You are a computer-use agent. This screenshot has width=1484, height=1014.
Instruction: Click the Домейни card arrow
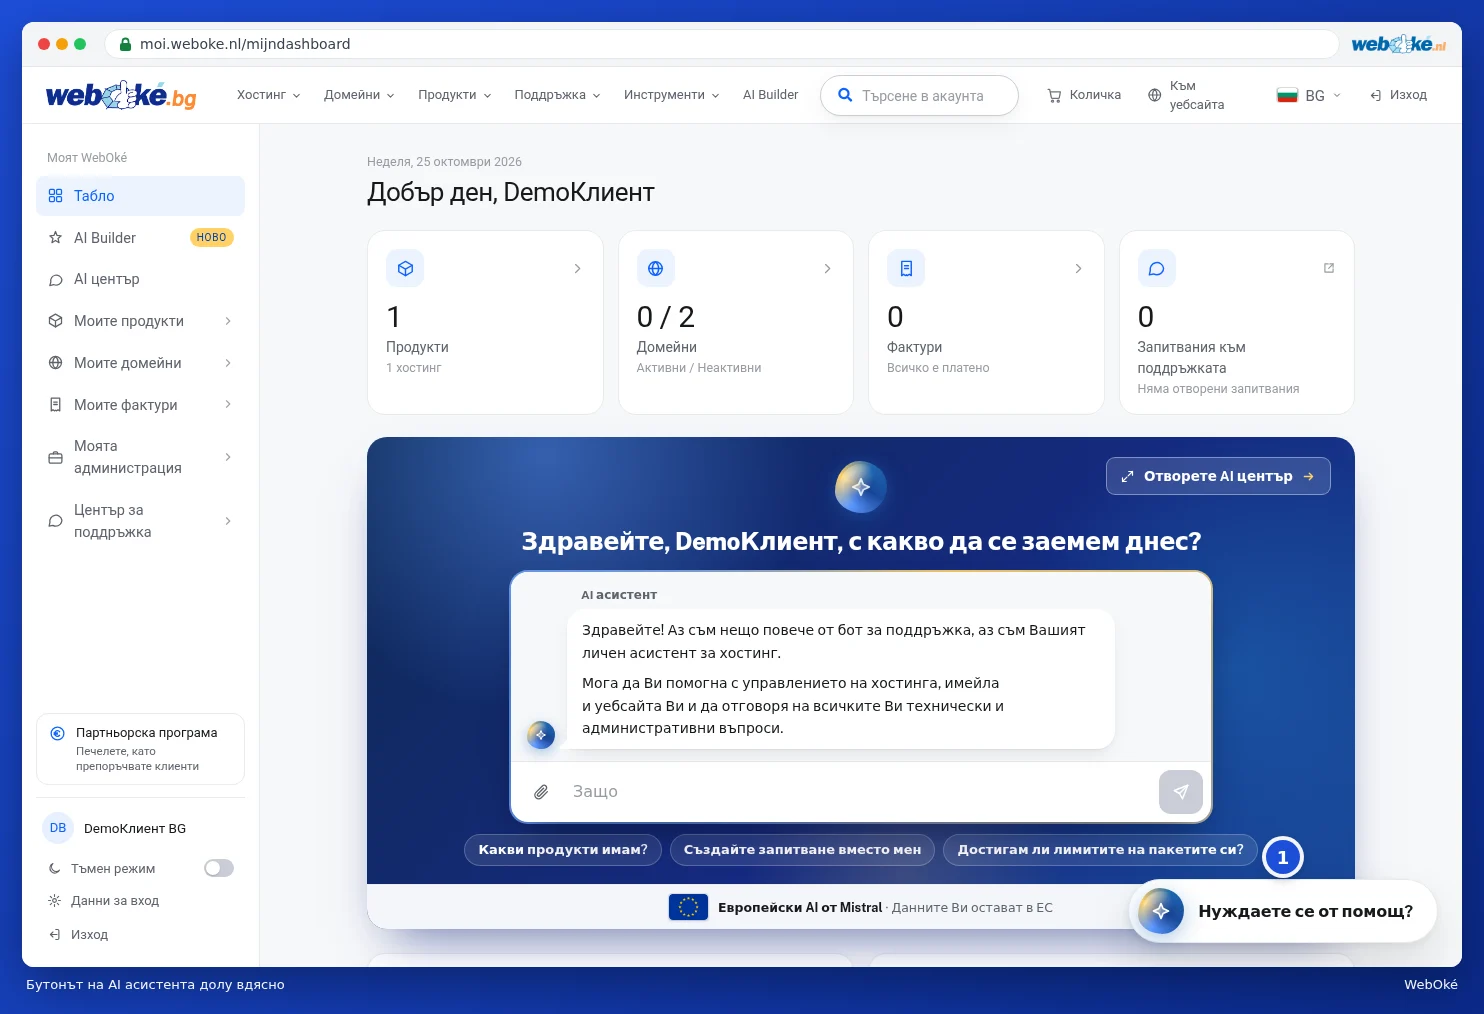(827, 269)
